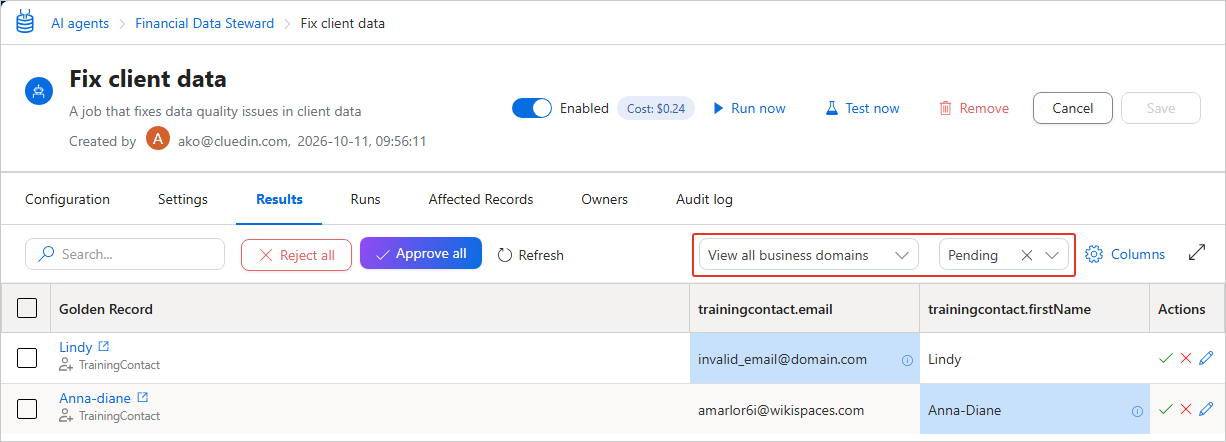This screenshot has width=1226, height=442.
Task: Reject the Lindy row with red X
Action: [1186, 358]
